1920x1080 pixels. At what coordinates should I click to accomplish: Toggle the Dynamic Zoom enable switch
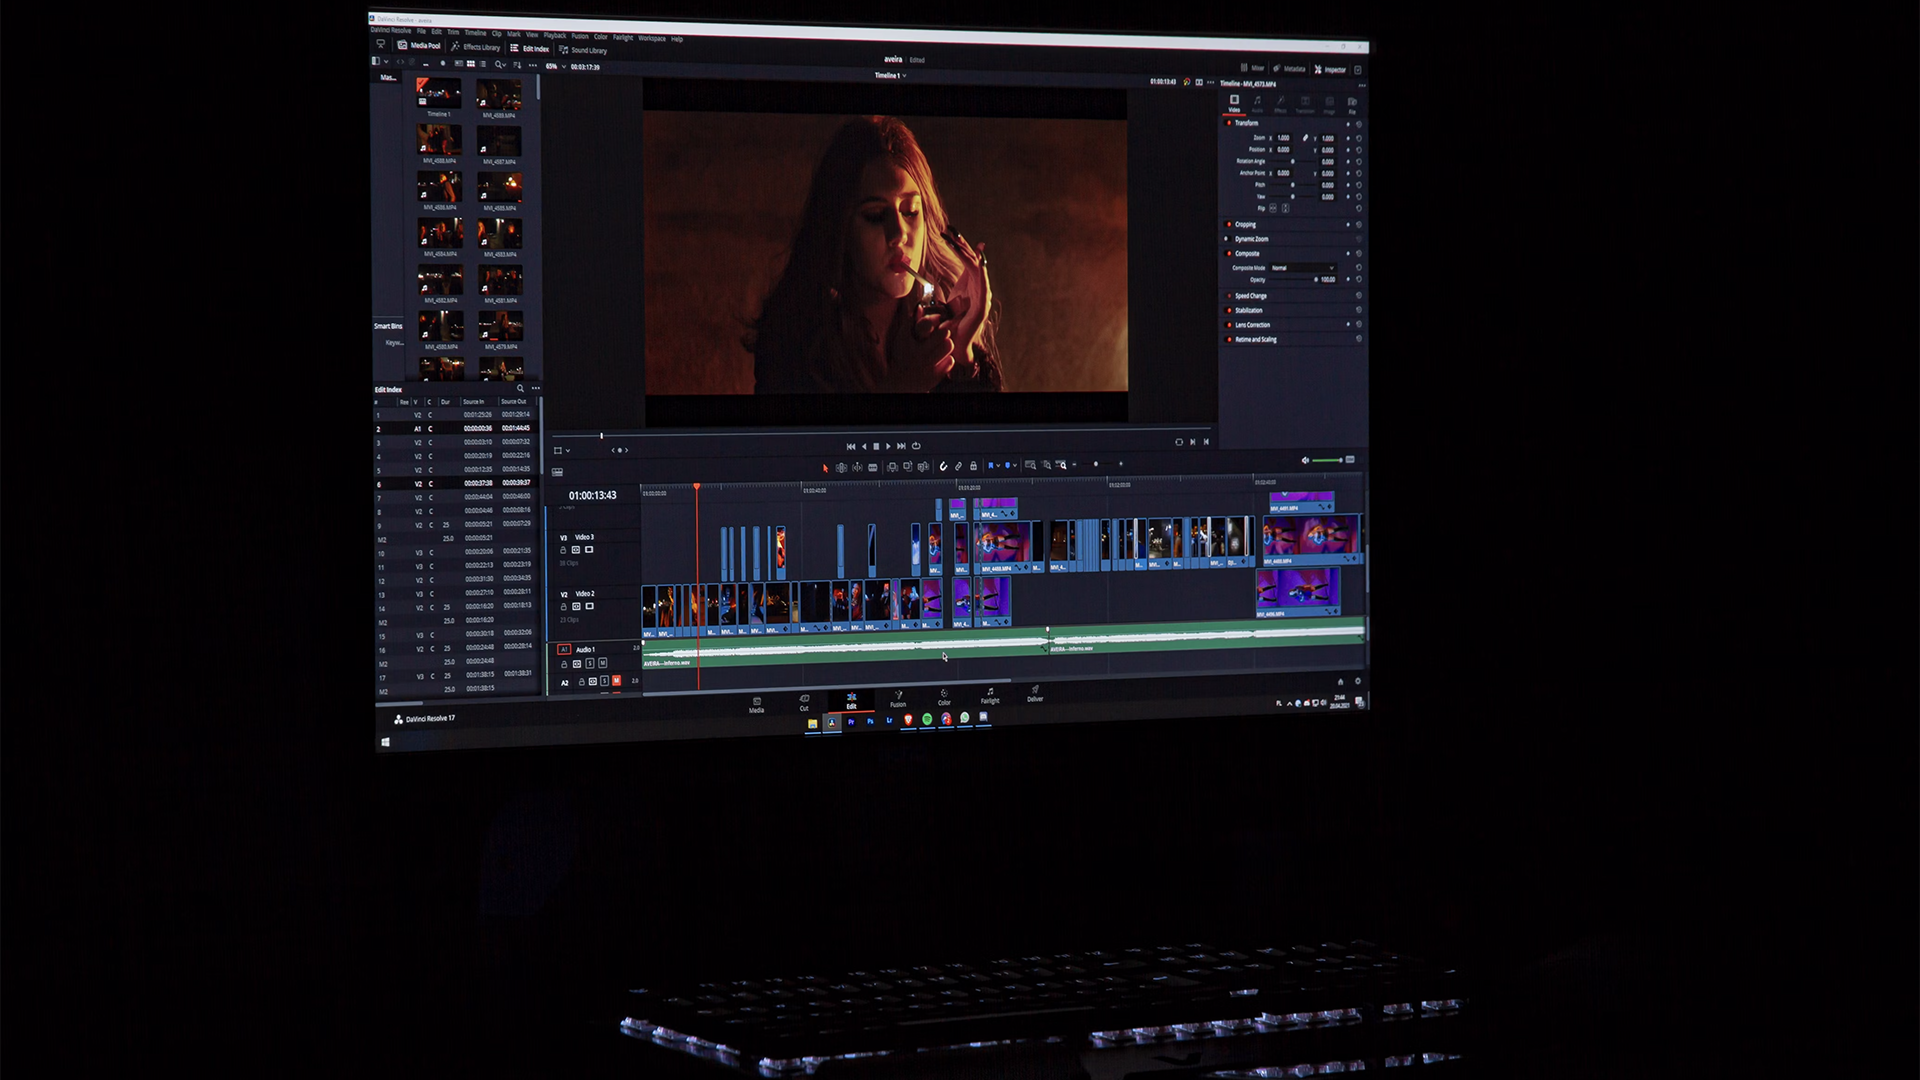(1229, 239)
